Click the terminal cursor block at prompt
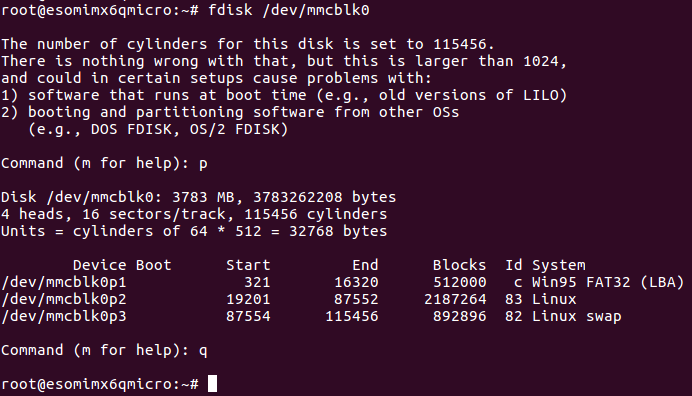The image size is (692, 396). click(x=212, y=384)
